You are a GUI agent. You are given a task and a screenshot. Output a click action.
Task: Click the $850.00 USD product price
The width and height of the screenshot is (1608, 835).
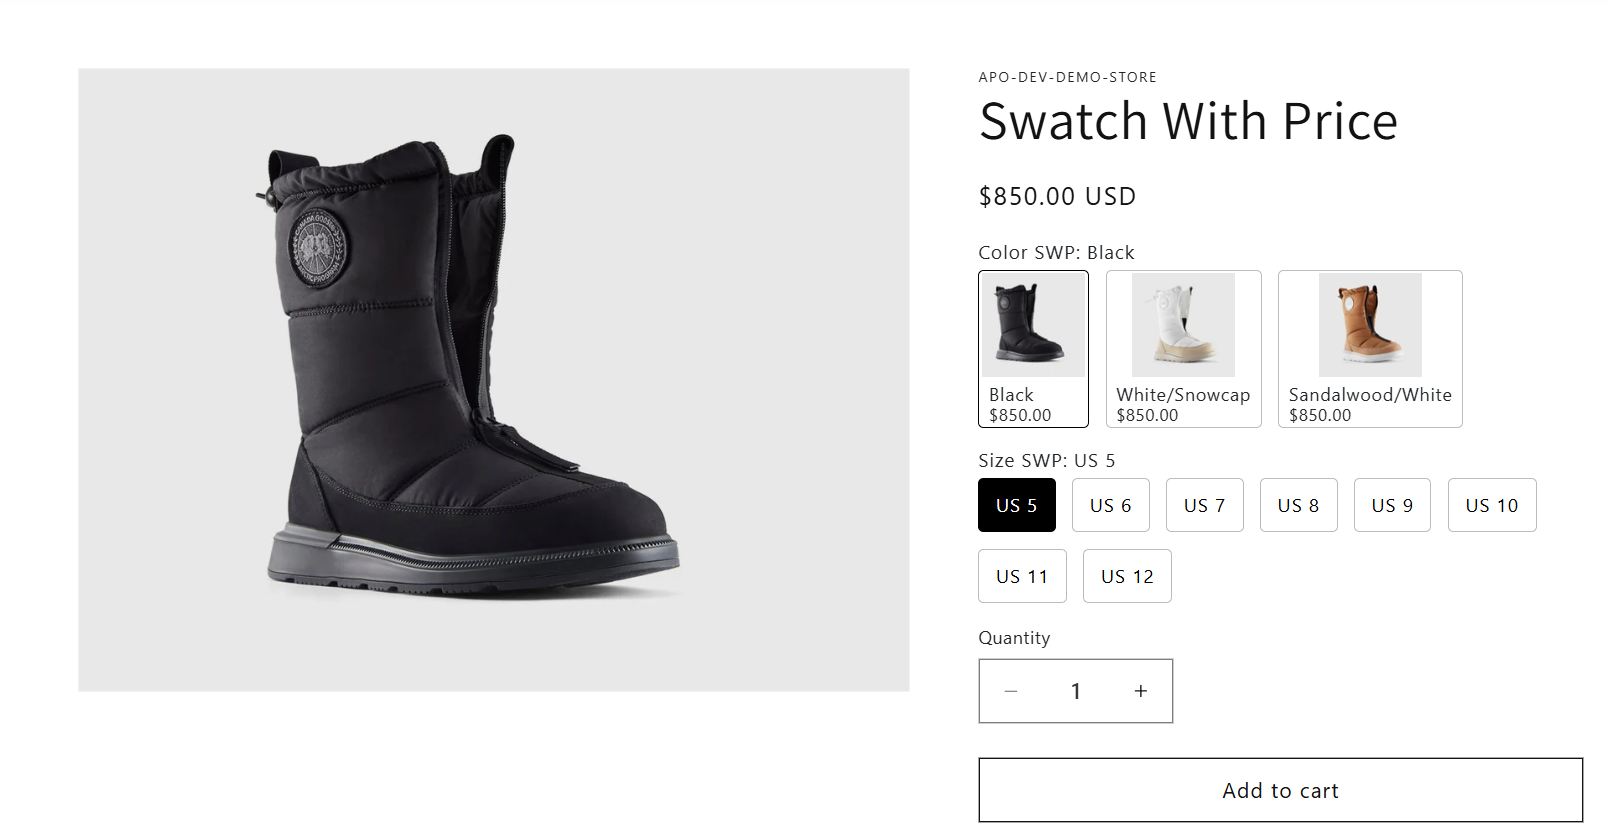coord(1057,196)
